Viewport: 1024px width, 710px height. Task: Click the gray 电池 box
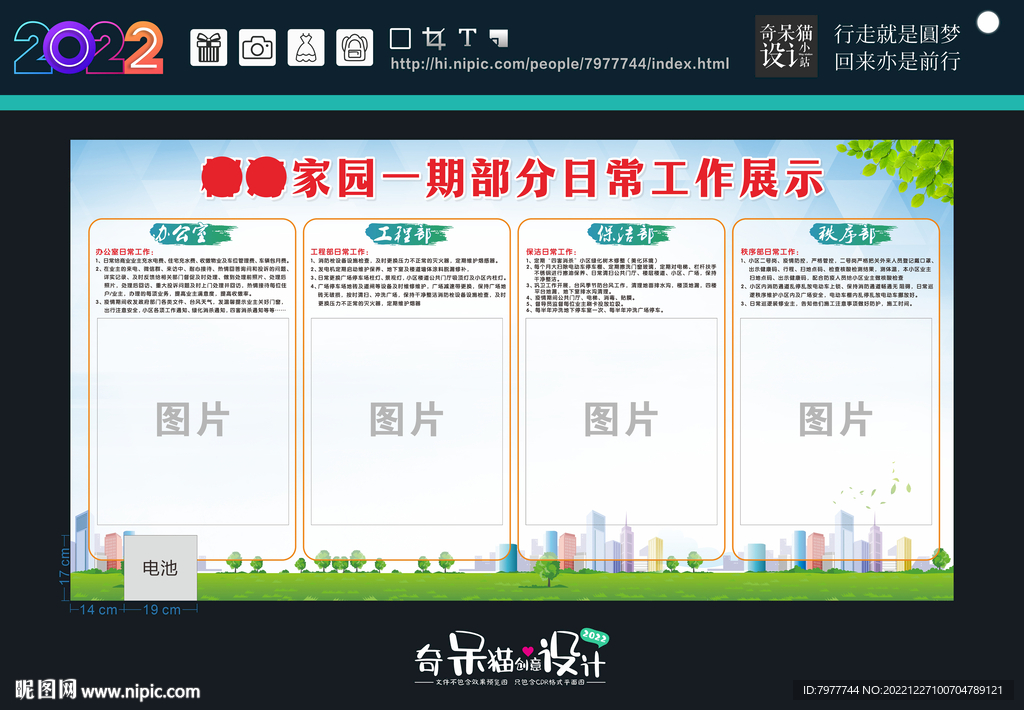161,568
